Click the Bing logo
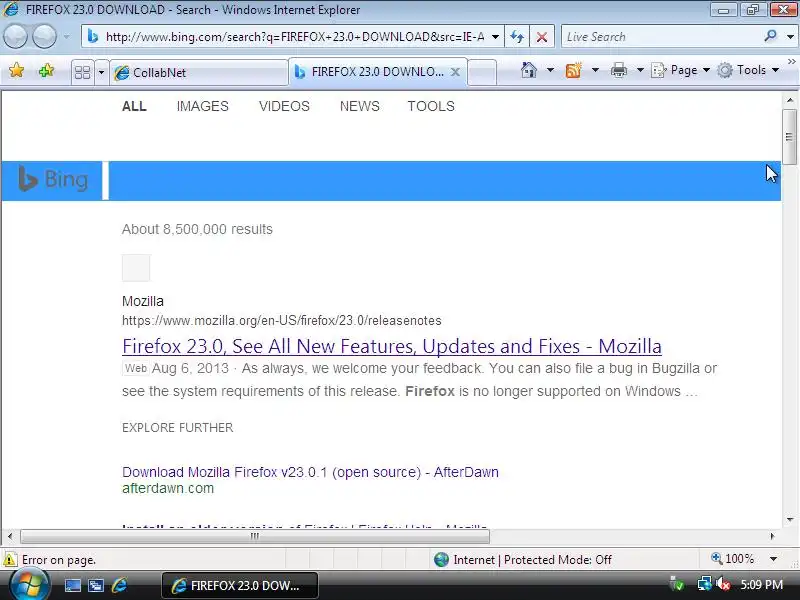 point(53,180)
